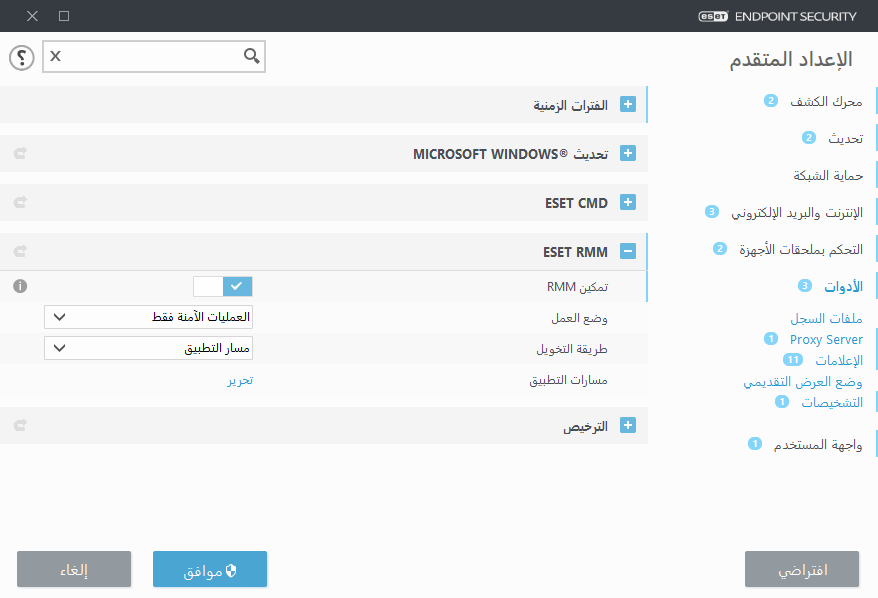This screenshot has height=598, width=878.
Task: Click the تمكين RMM label
Action: click(577, 287)
